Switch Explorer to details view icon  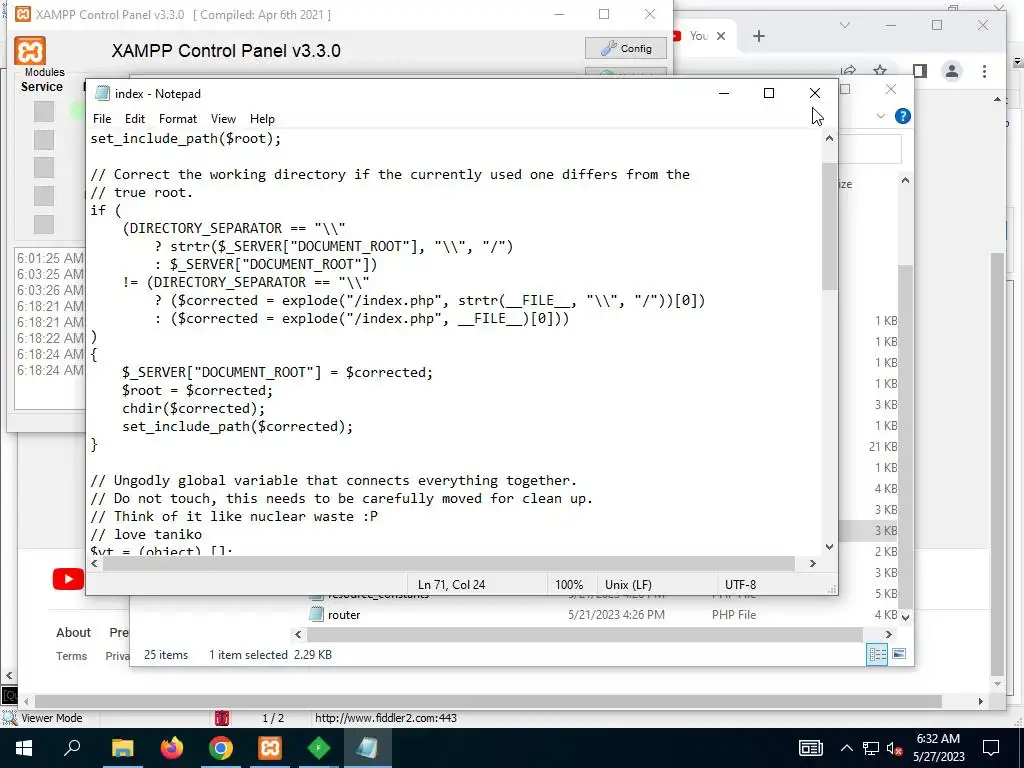876,654
